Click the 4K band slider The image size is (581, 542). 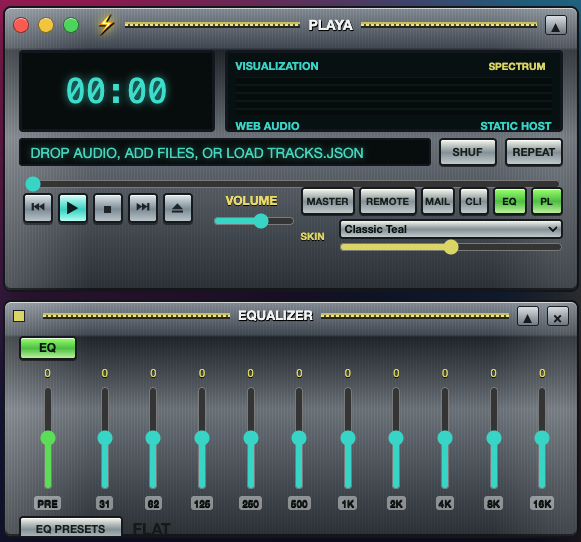(x=445, y=438)
